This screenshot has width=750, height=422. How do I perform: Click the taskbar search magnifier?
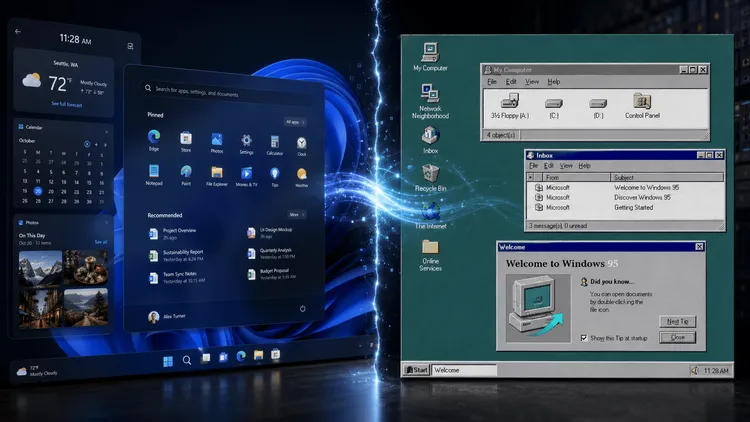[187, 360]
